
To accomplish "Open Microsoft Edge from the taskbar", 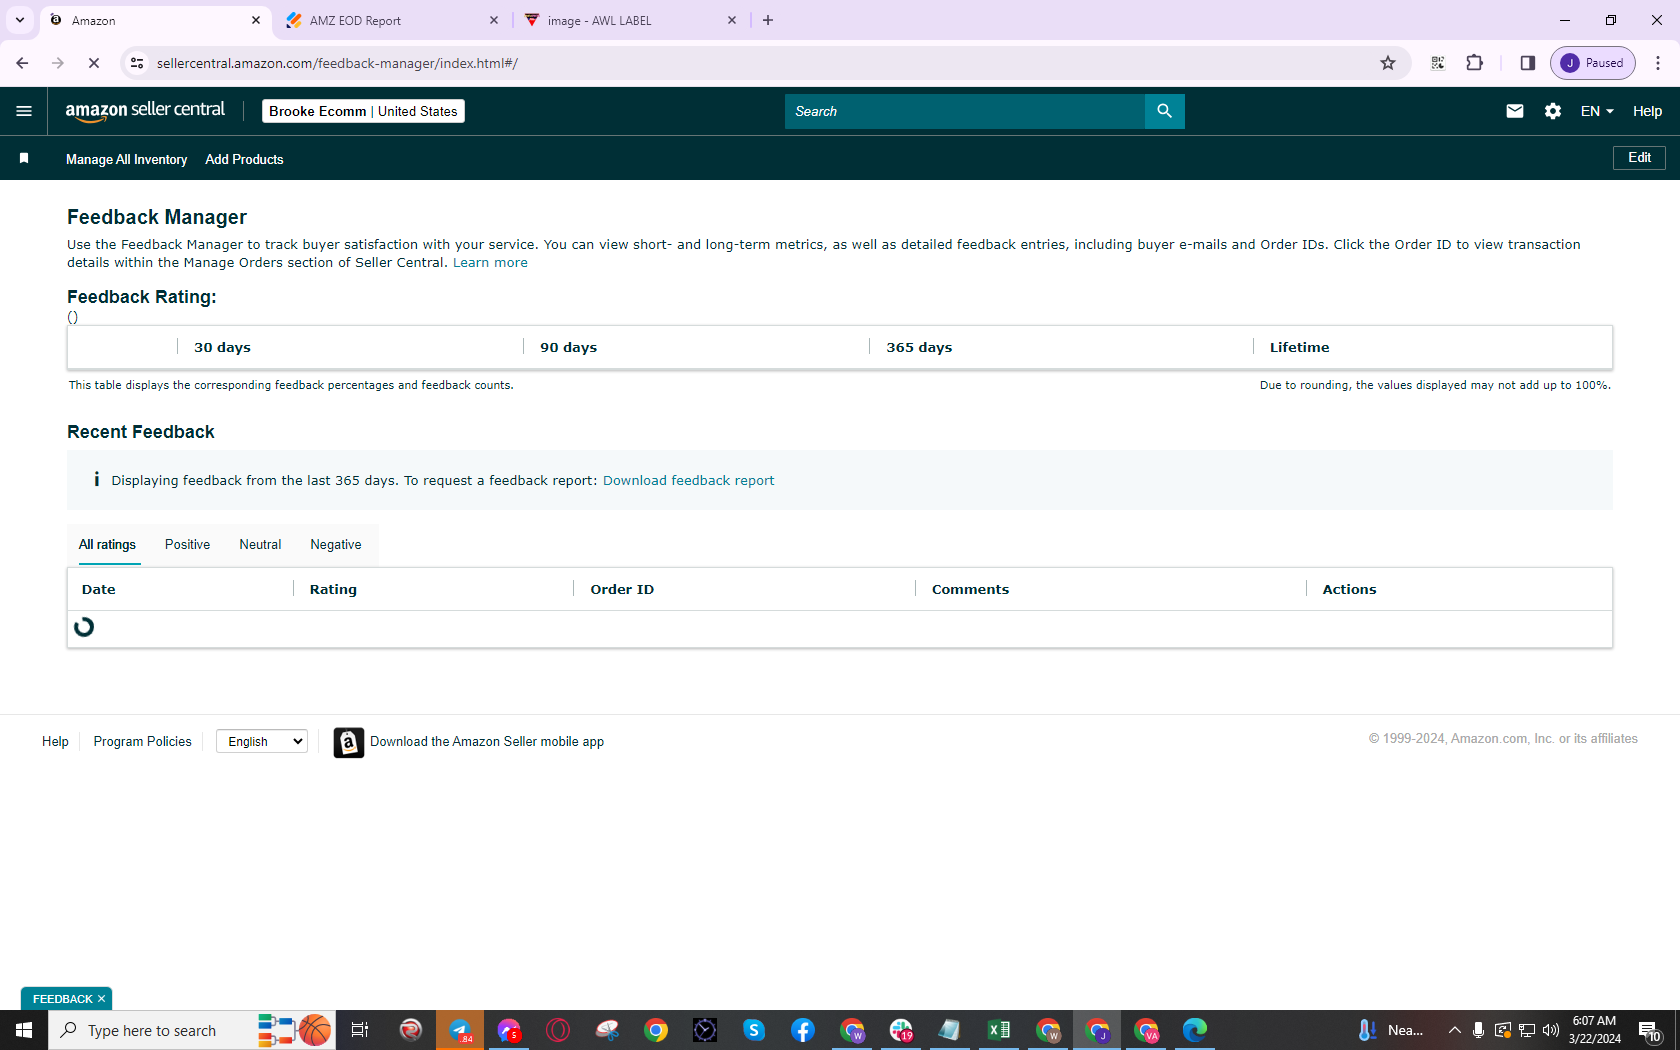I will coord(1194,1030).
